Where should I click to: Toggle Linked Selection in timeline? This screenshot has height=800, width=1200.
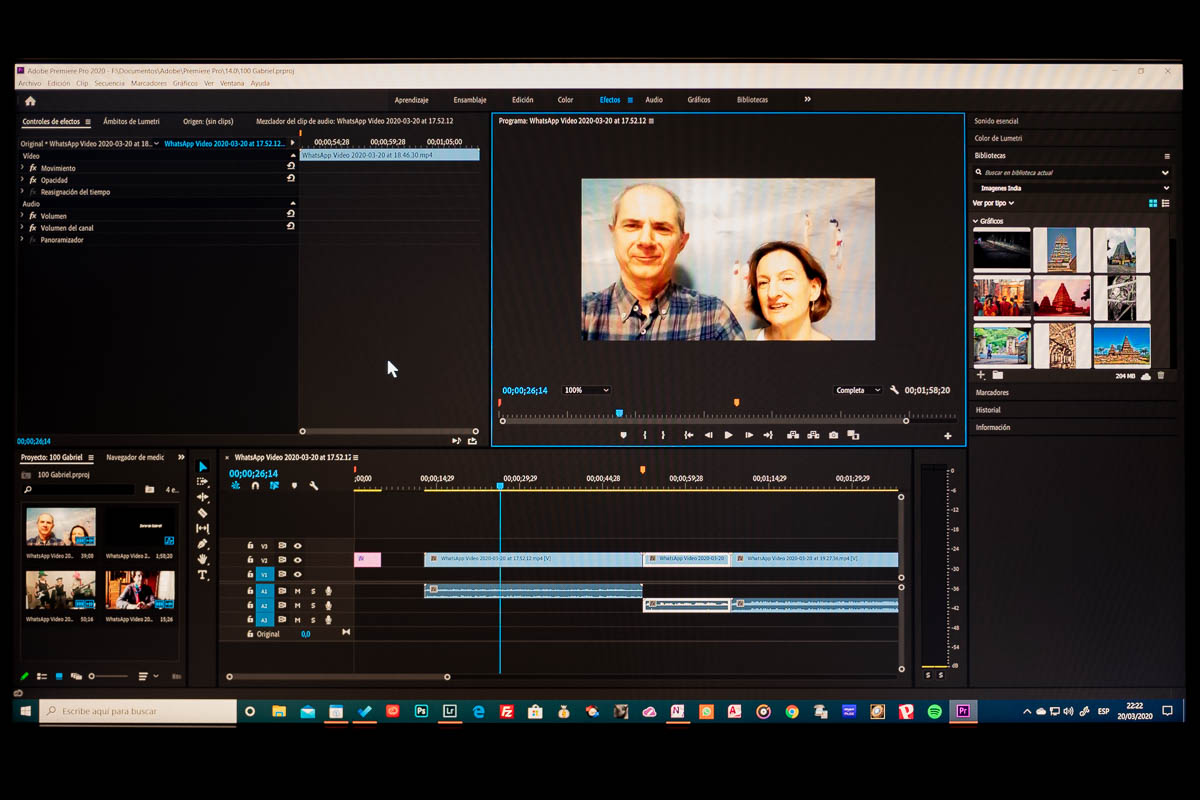pos(274,485)
